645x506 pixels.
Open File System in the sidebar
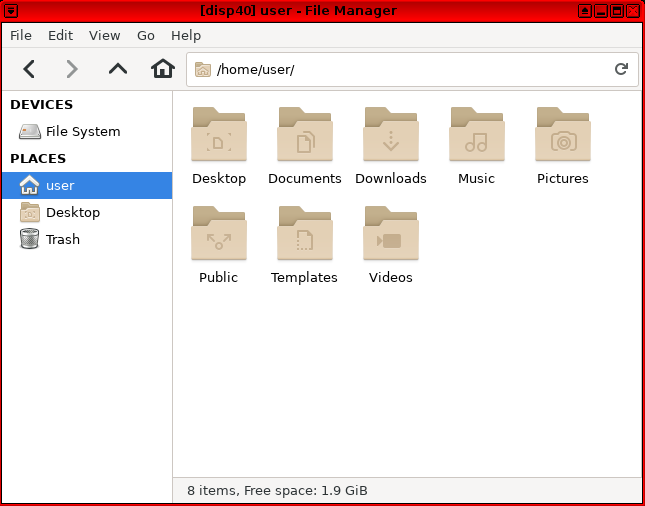pyautogui.click(x=82, y=131)
